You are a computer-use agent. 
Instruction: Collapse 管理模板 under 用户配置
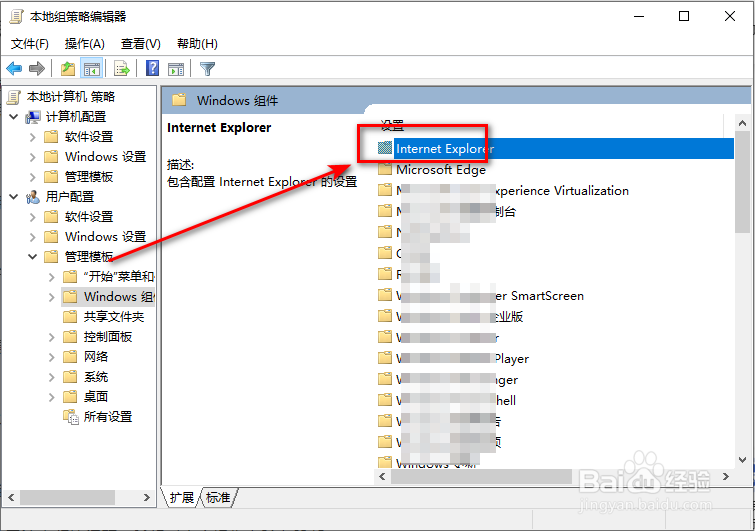[32, 257]
